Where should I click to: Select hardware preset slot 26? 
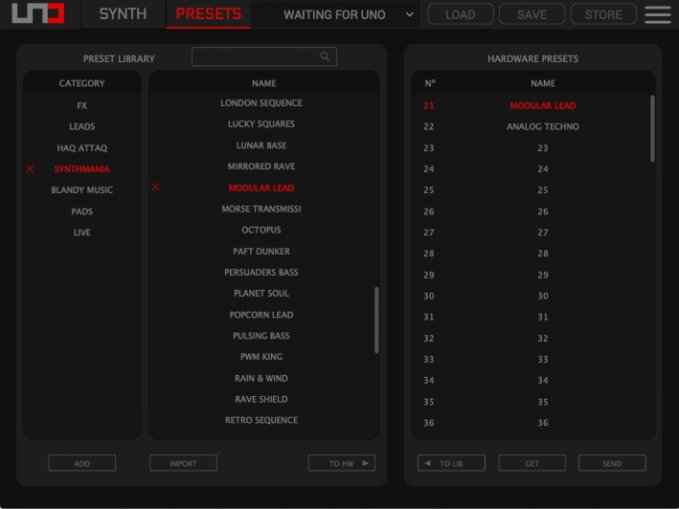[x=530, y=211]
